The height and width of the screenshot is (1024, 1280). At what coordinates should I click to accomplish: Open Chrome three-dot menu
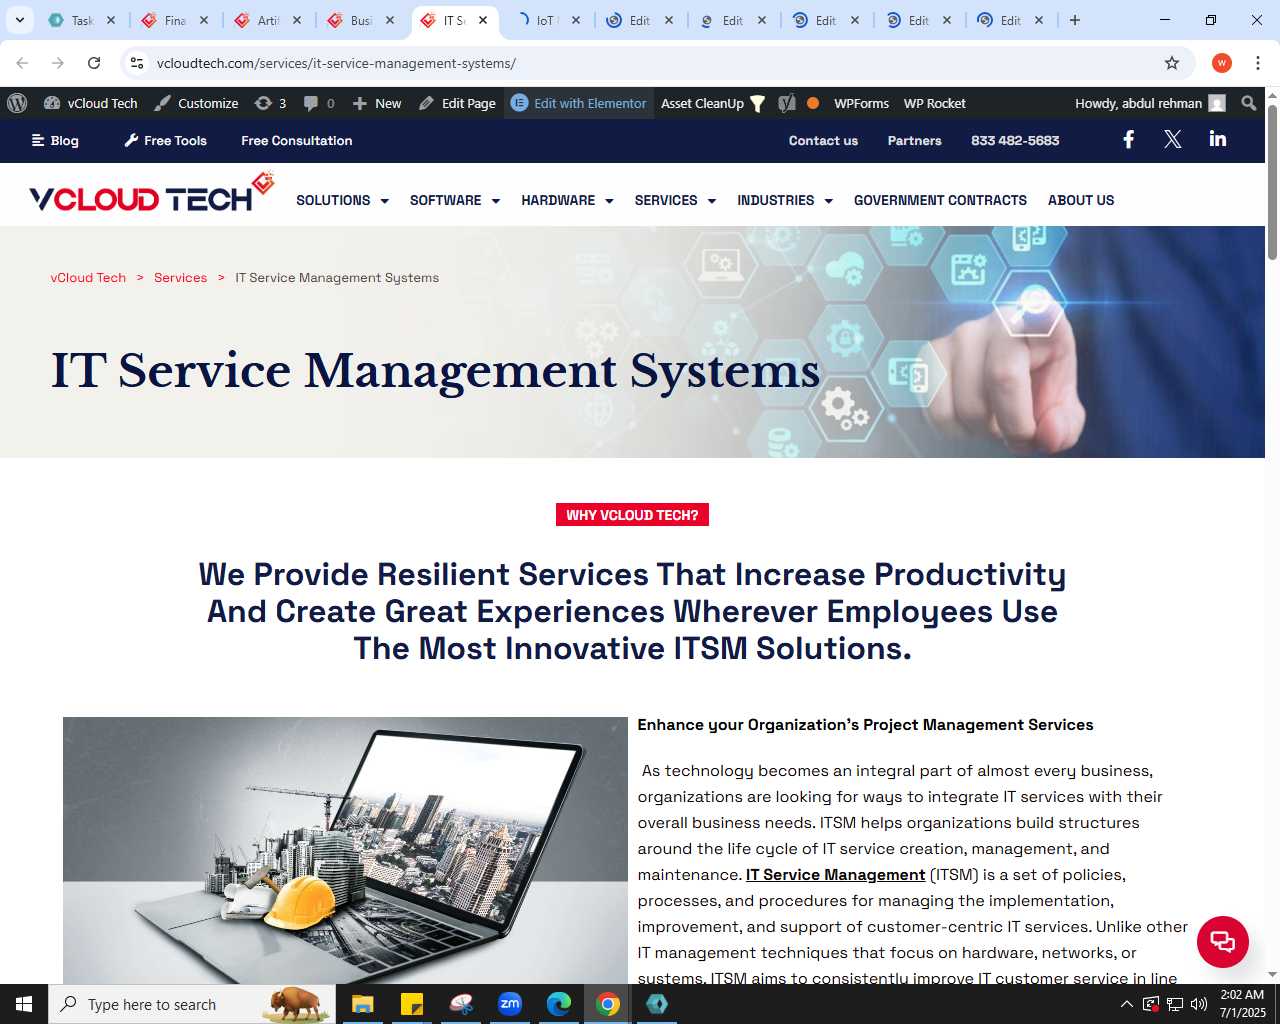tap(1257, 63)
